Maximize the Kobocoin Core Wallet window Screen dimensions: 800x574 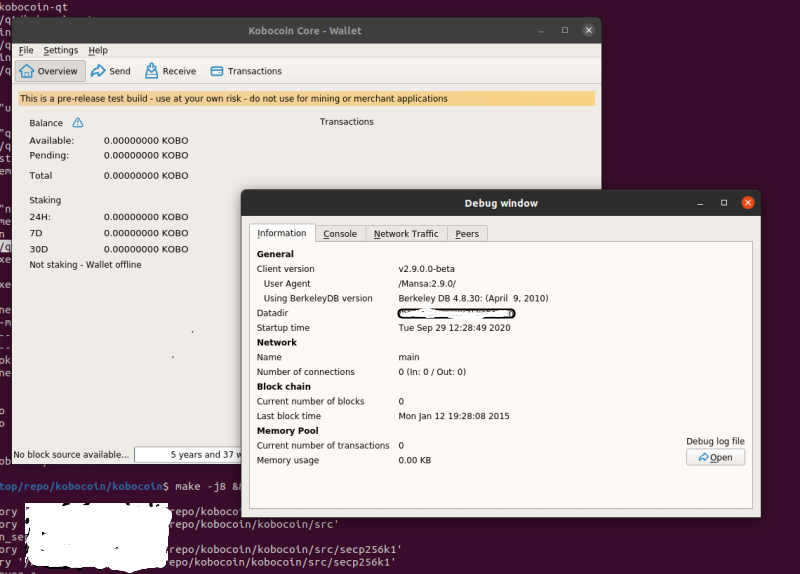pos(565,30)
